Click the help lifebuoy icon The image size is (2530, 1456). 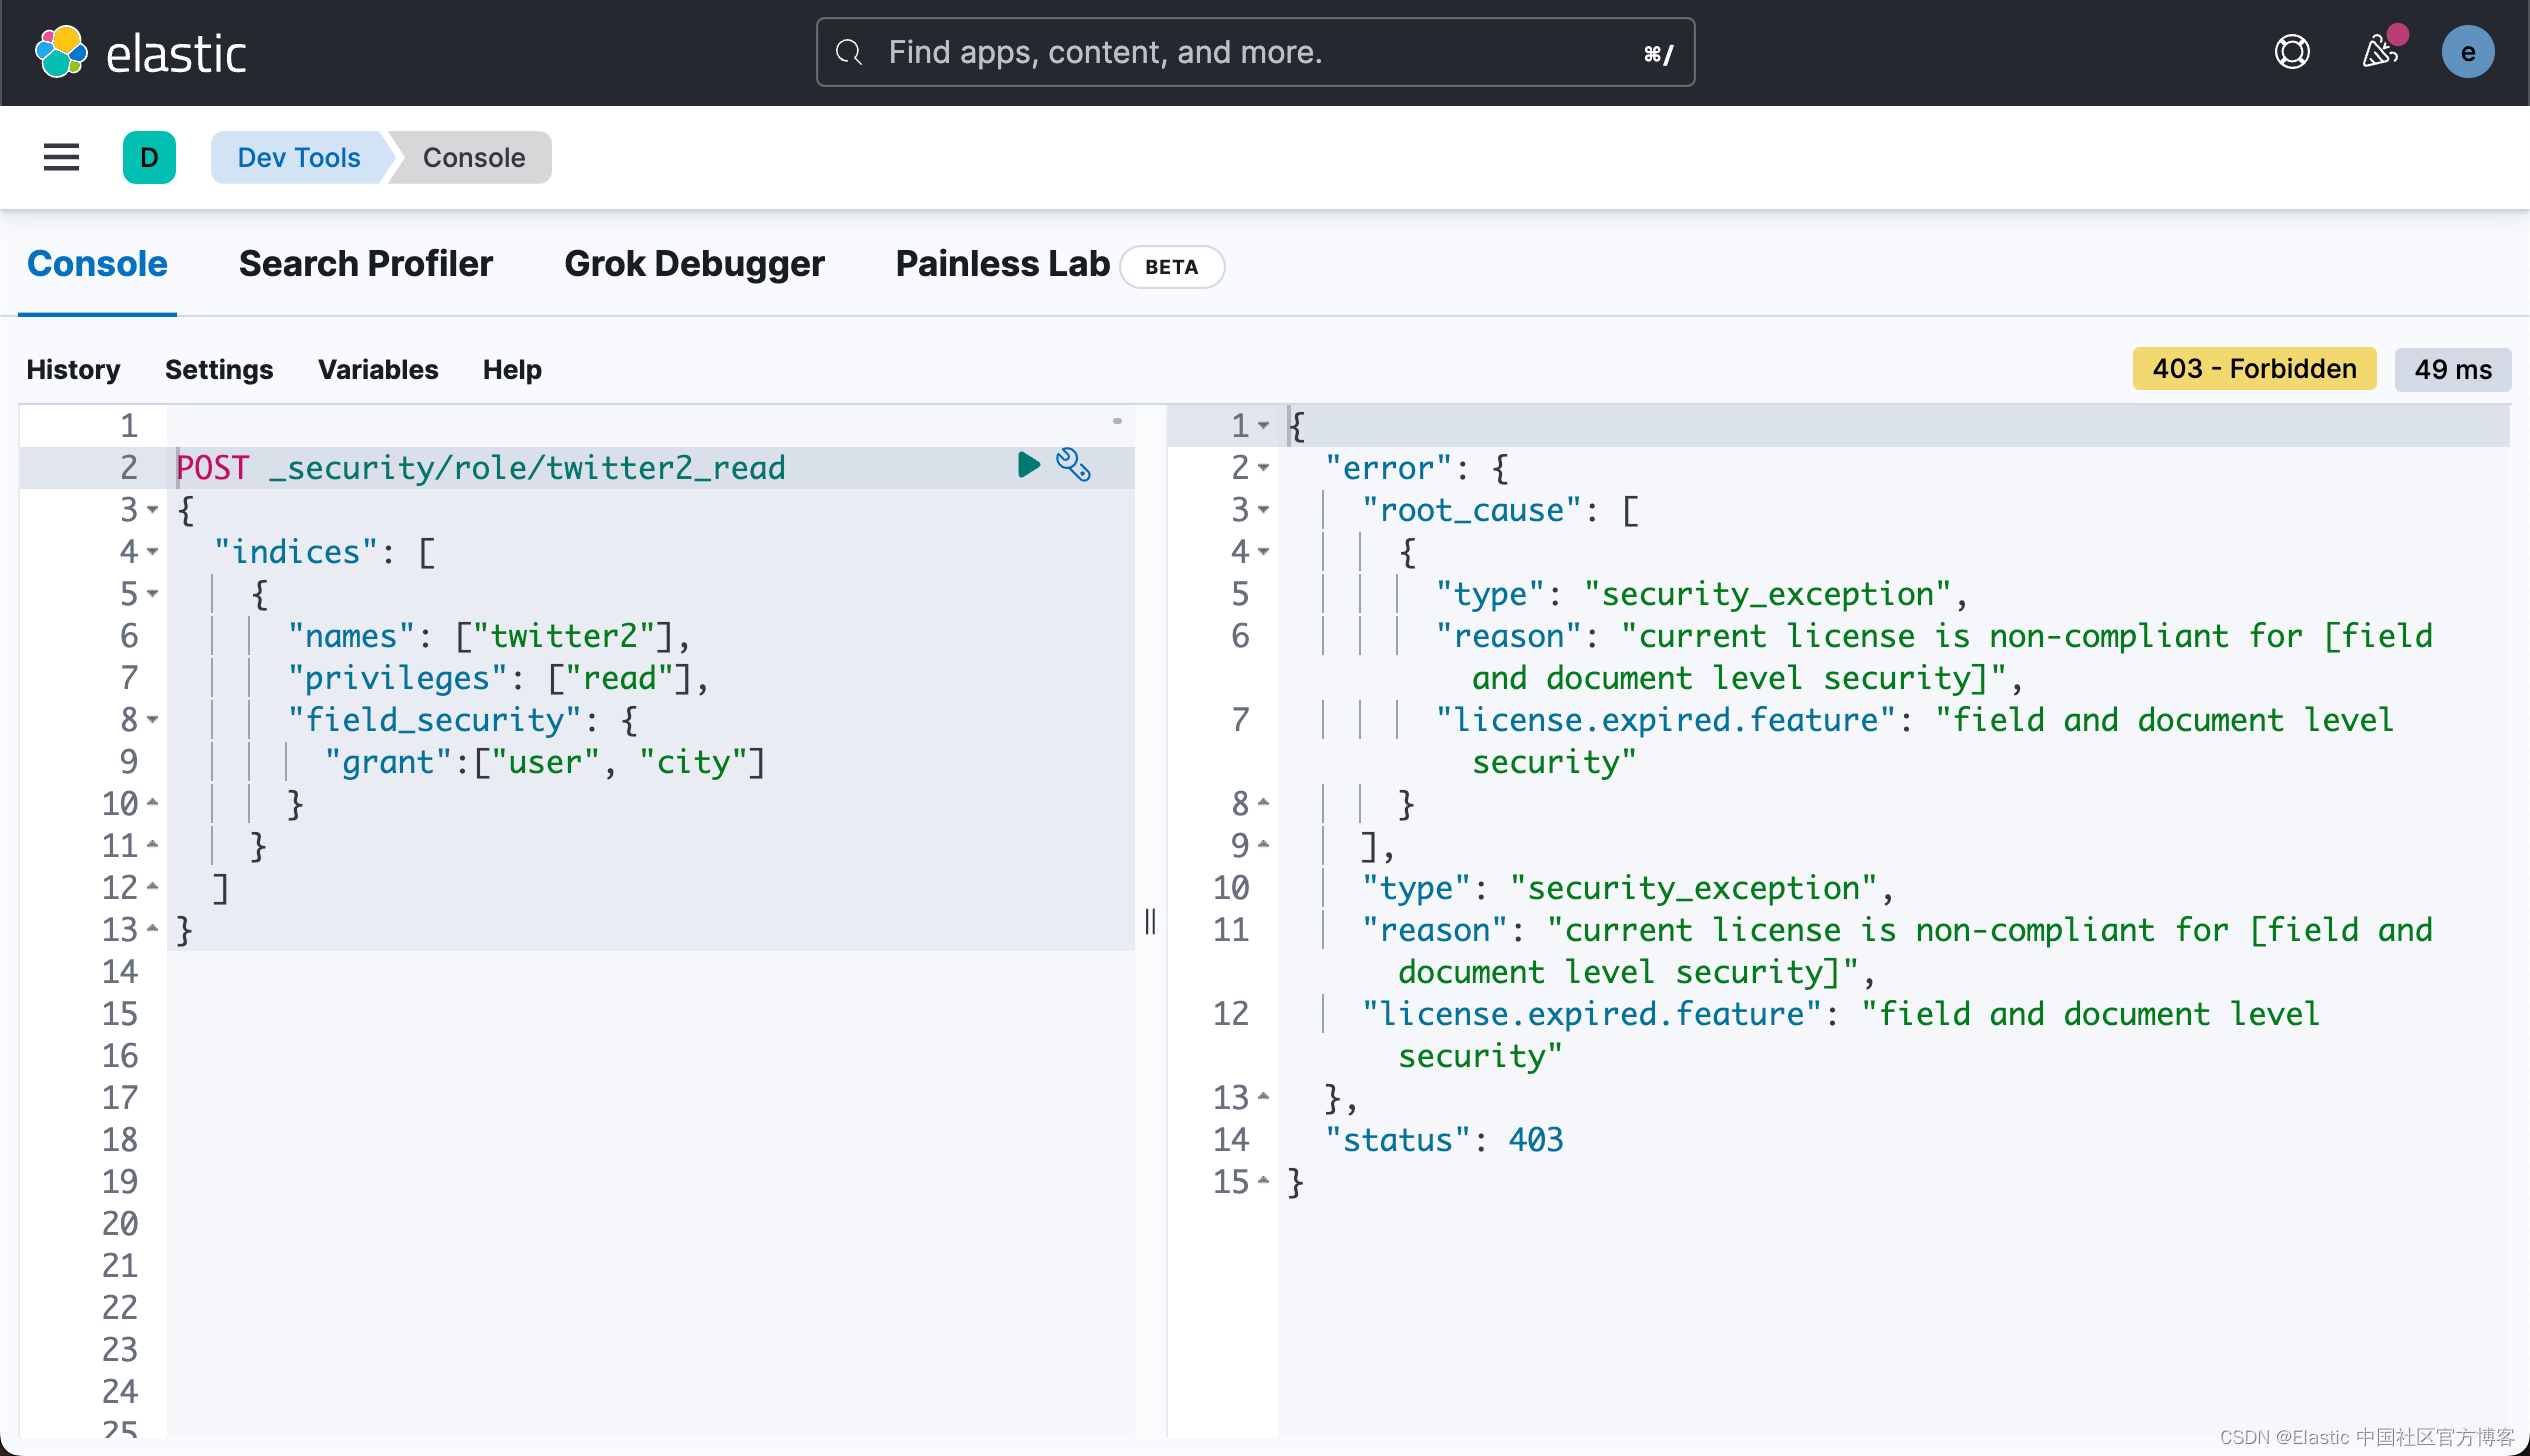[2292, 52]
